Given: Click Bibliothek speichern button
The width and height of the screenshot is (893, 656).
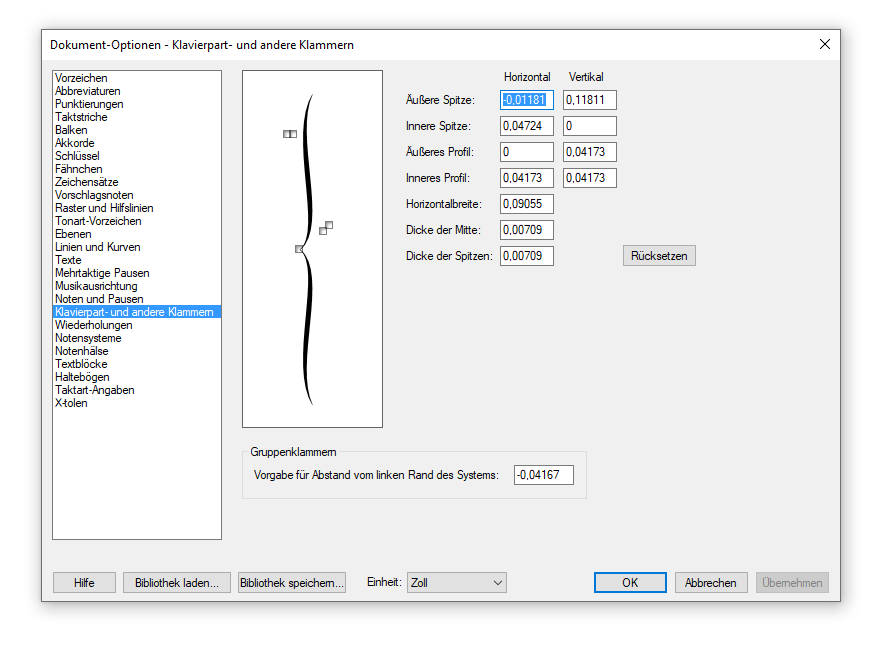Looking at the screenshot, I should [x=292, y=583].
